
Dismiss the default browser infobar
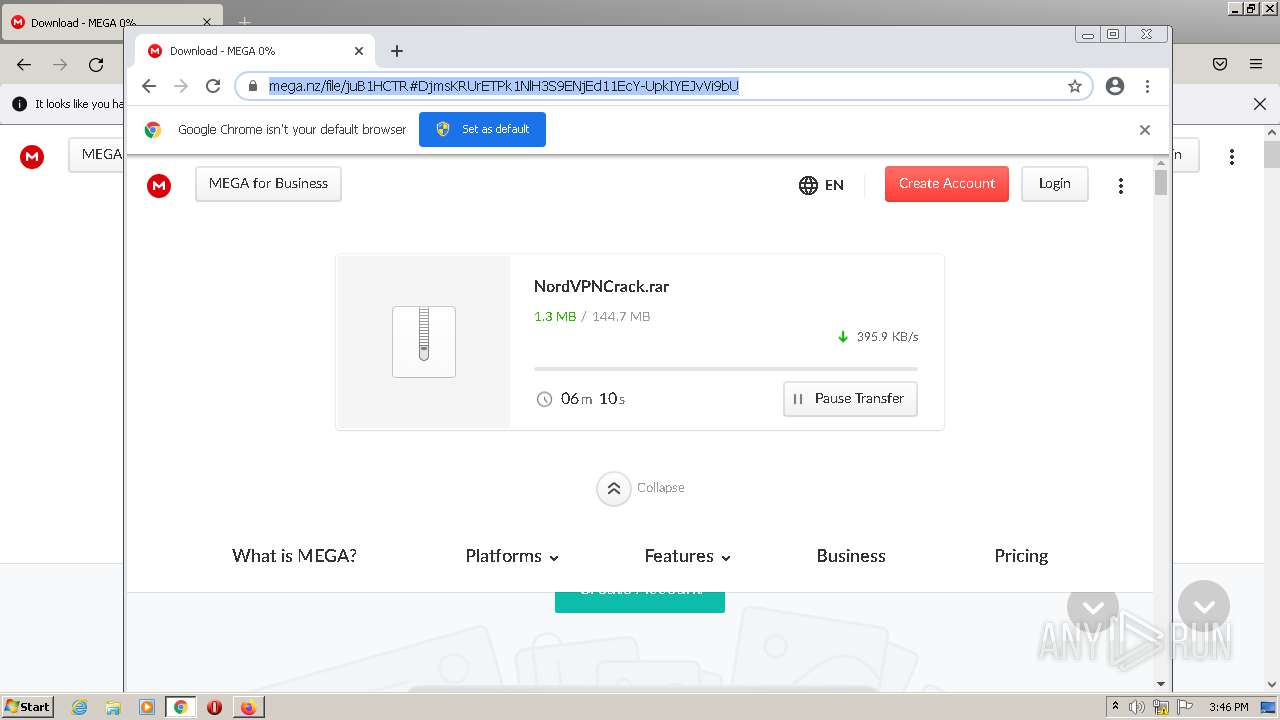1145,130
